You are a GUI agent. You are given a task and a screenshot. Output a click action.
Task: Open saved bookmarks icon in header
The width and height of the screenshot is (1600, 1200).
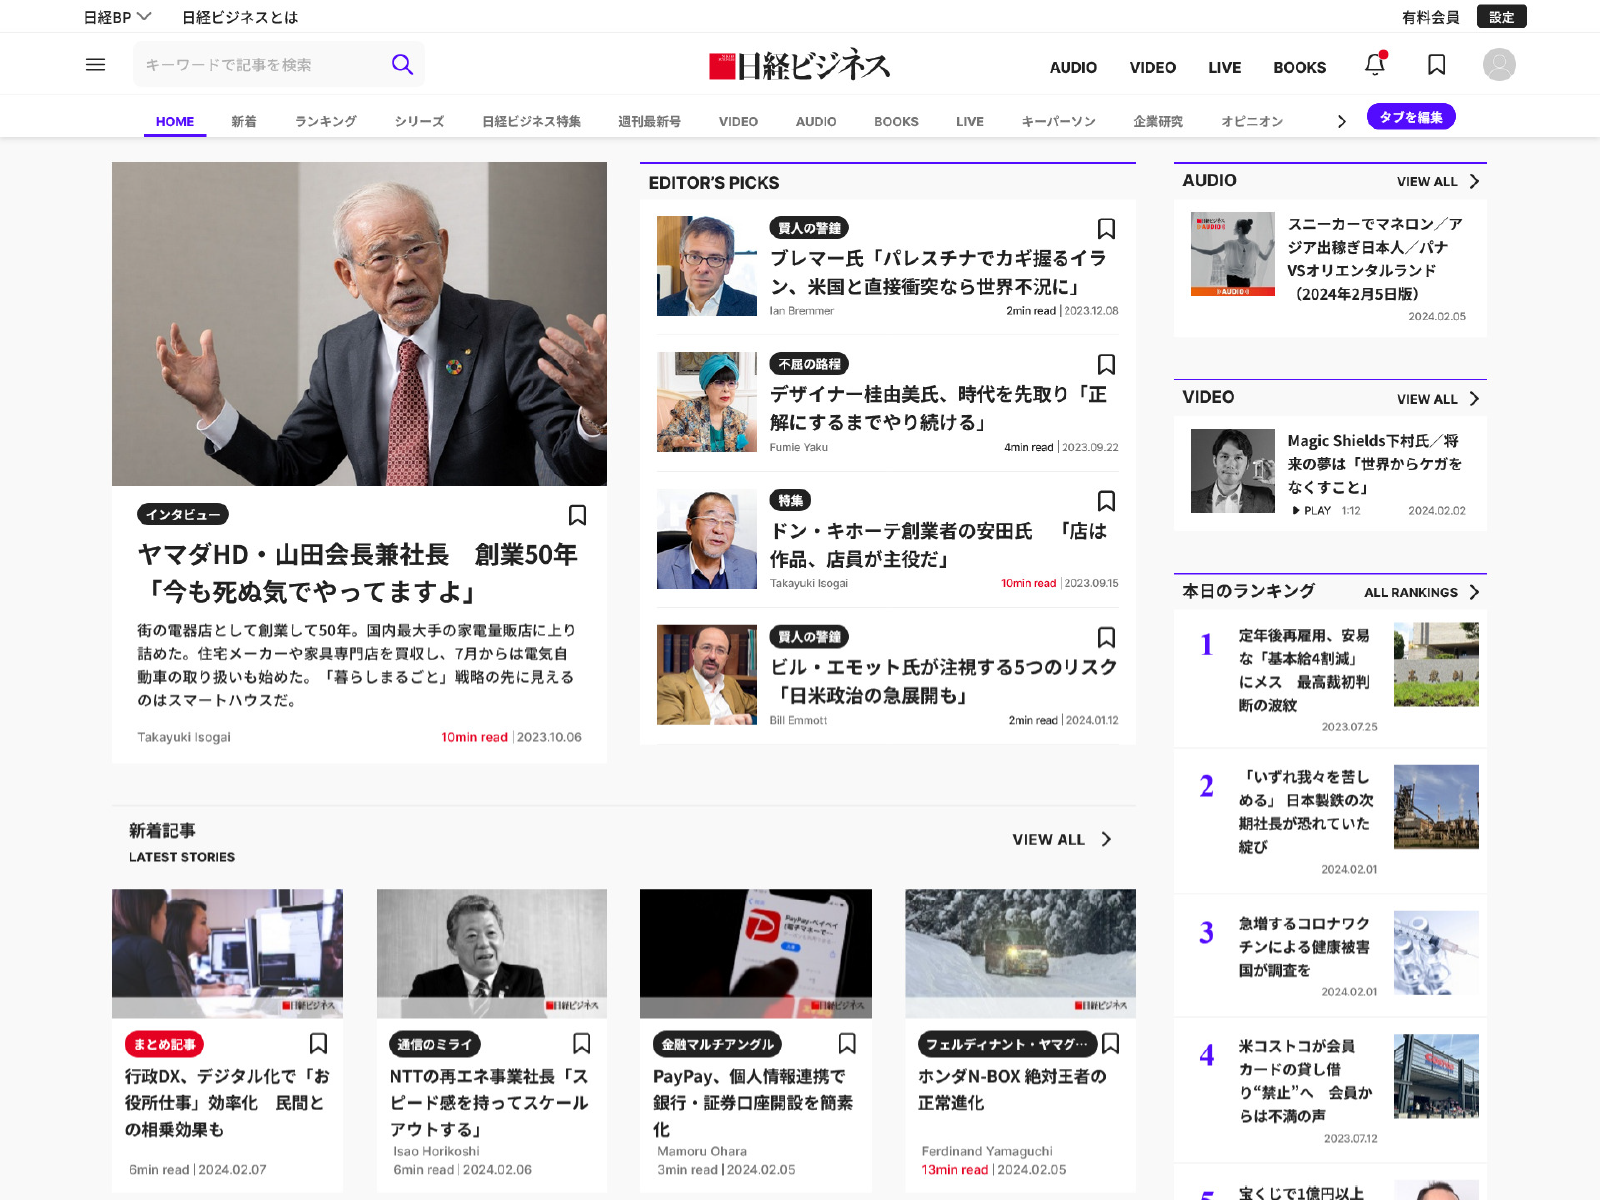(1437, 65)
